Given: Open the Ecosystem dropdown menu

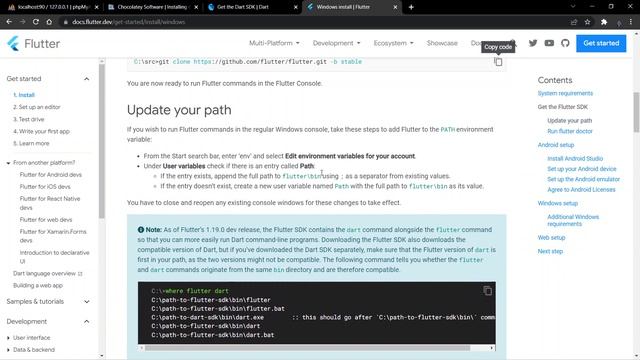Looking at the screenshot, I should (393, 43).
